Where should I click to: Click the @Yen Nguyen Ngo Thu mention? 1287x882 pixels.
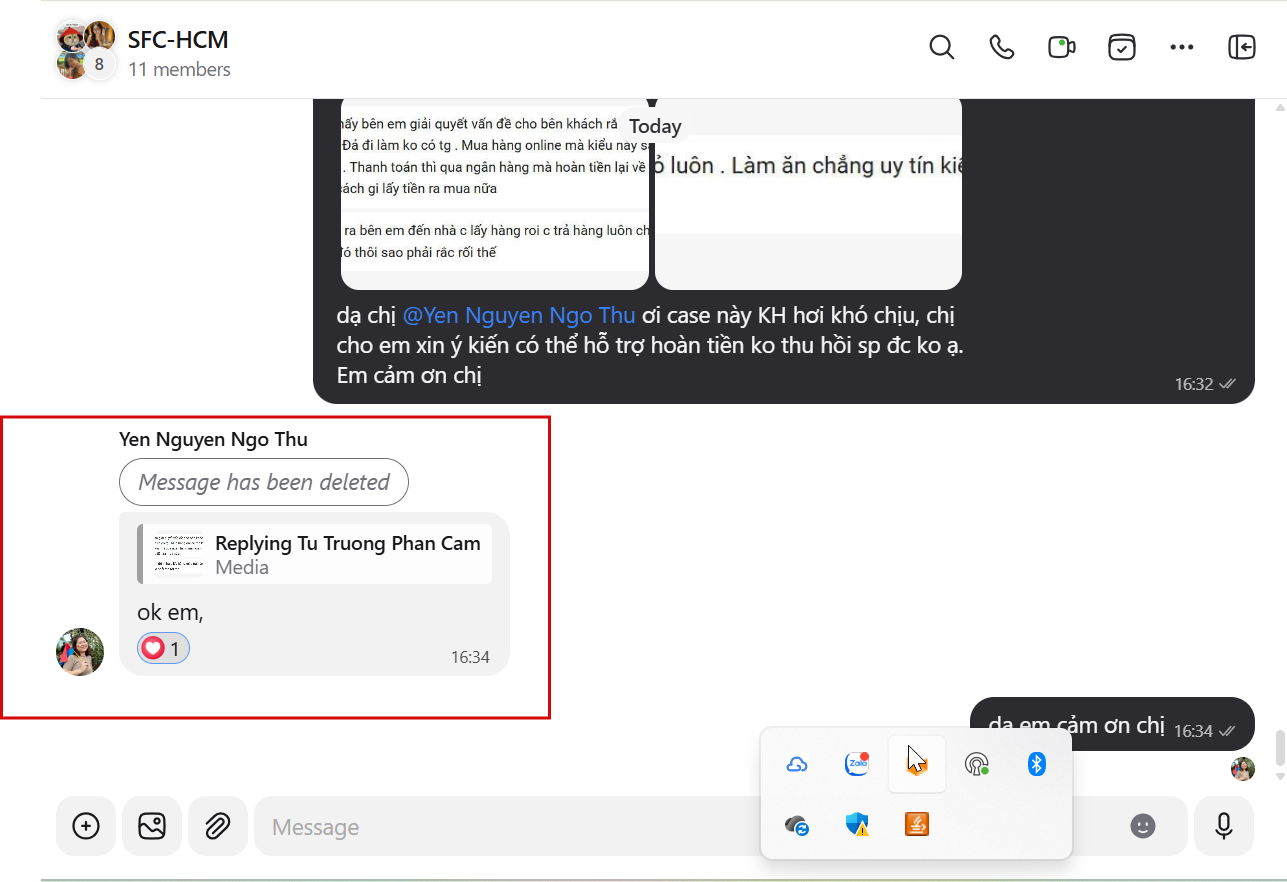(x=519, y=316)
